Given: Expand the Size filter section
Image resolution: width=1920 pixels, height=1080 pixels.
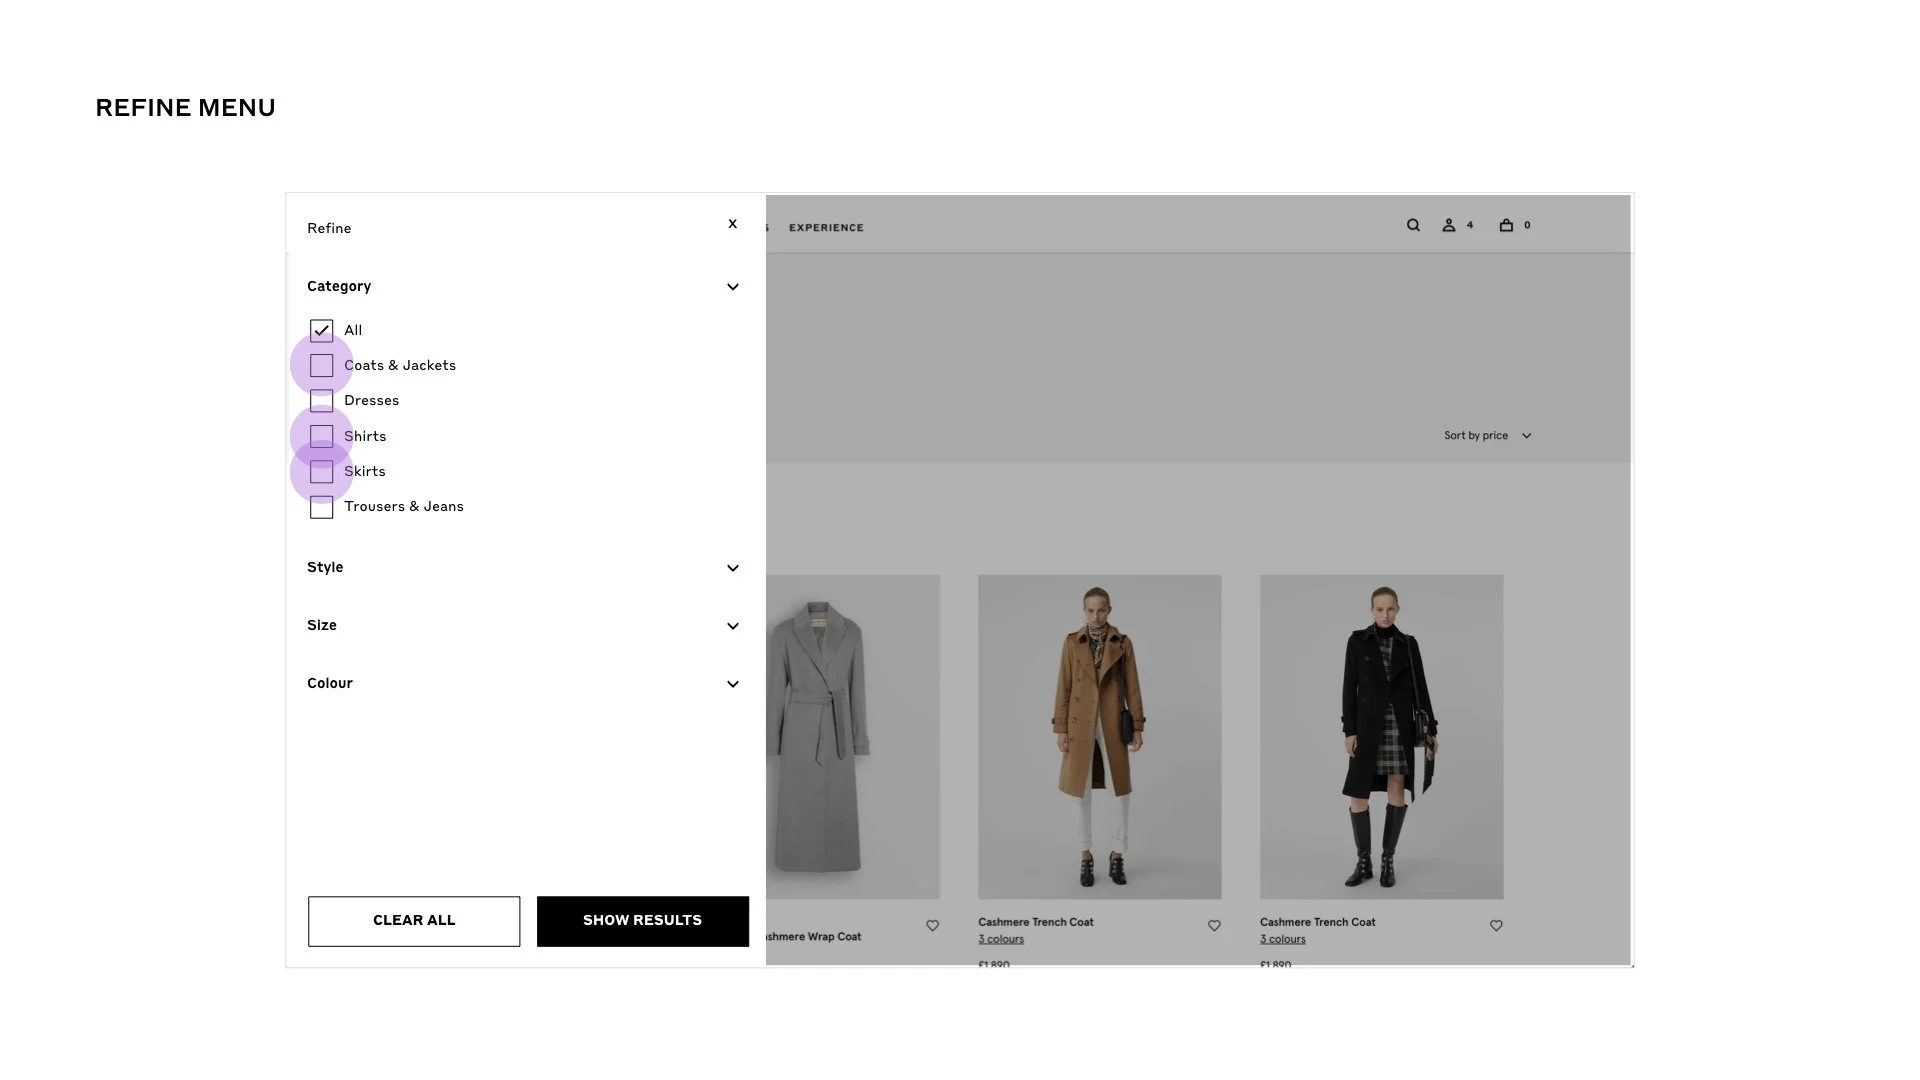Looking at the screenshot, I should point(733,626).
